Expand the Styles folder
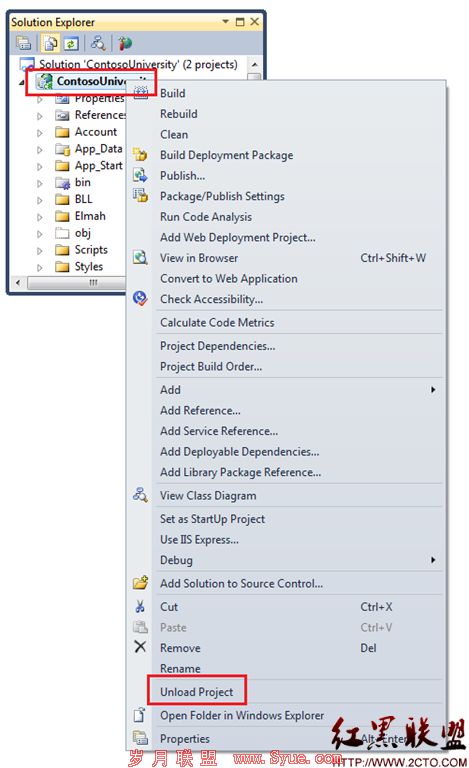Viewport: 469px width, 768px height. click(x=40, y=268)
